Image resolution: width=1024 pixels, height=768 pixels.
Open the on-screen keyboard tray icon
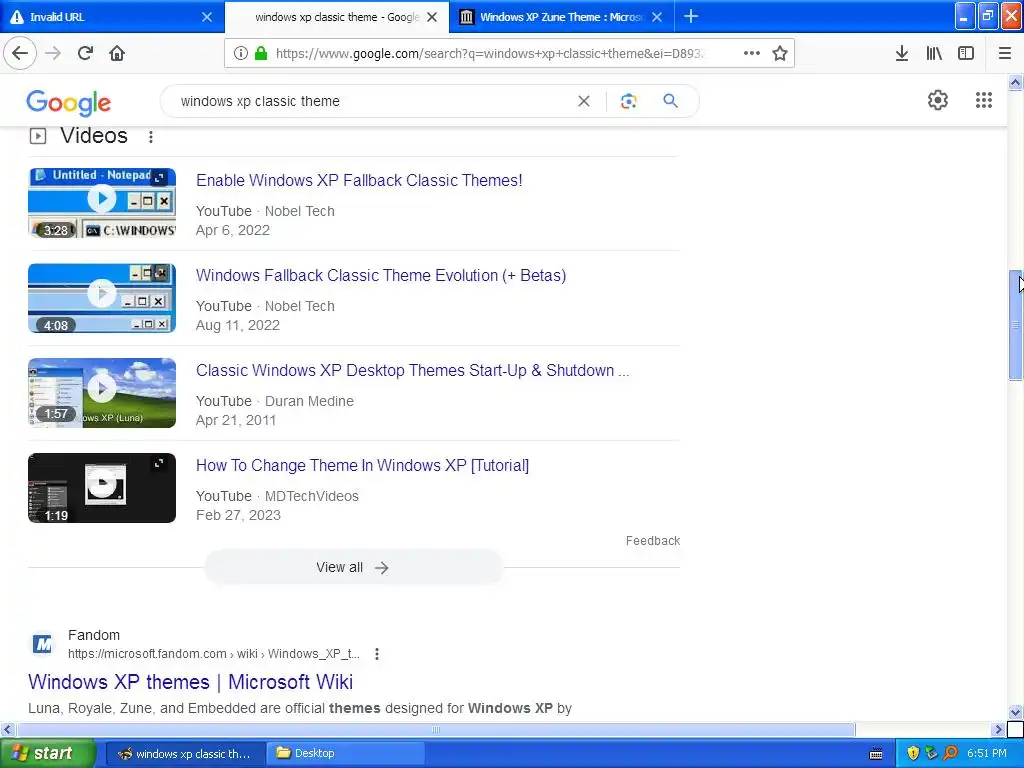pyautogui.click(x=876, y=754)
